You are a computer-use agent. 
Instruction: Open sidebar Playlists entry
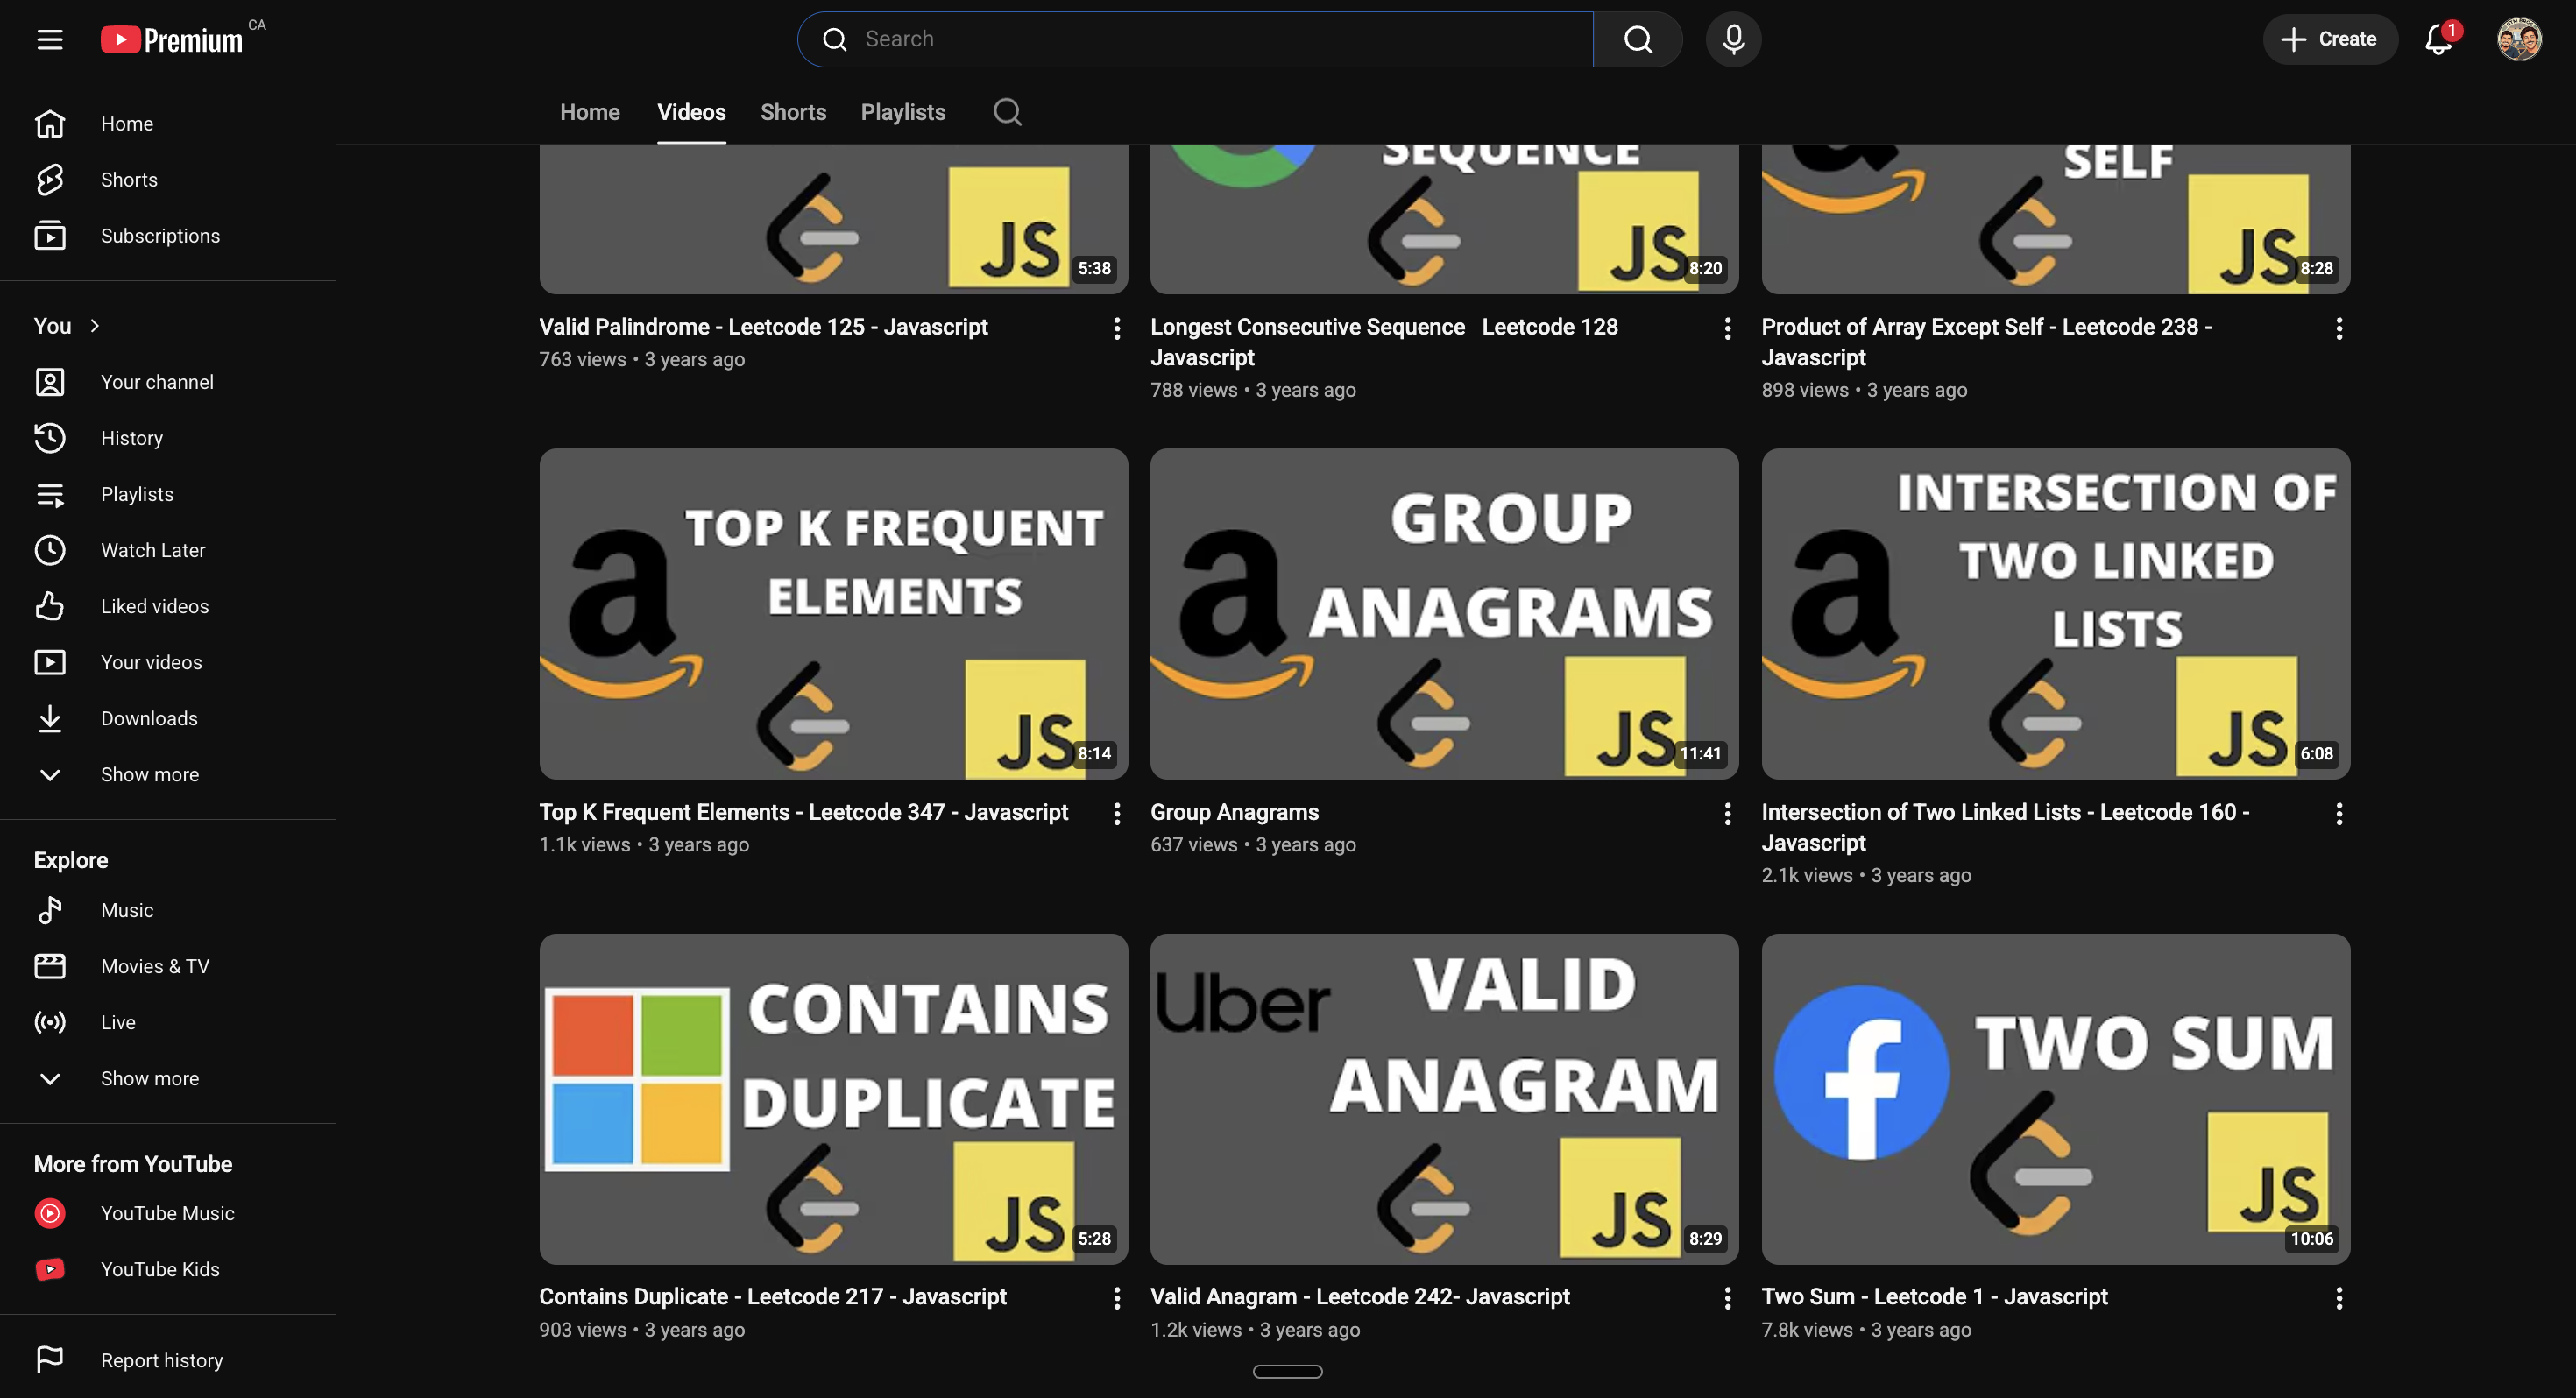pyautogui.click(x=168, y=494)
